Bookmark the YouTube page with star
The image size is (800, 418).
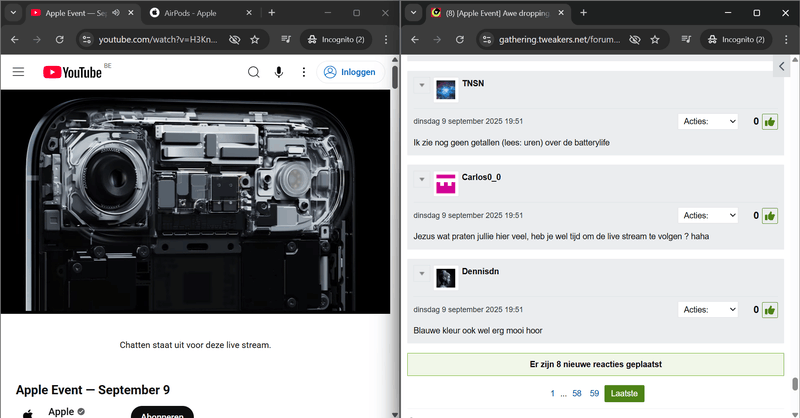tap(255, 39)
